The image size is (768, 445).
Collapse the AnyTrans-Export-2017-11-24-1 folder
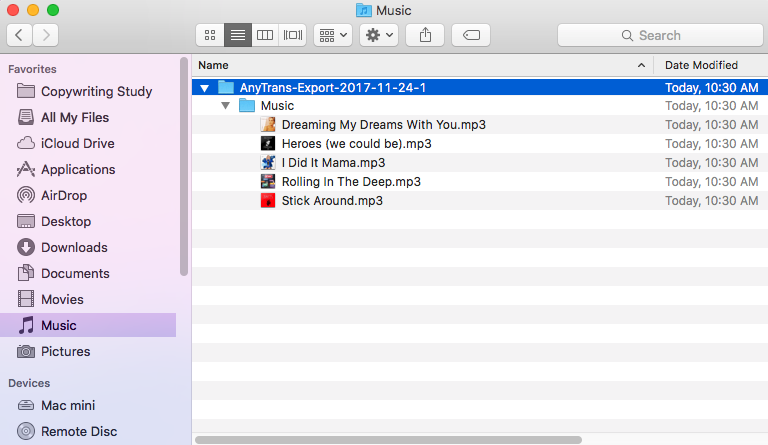(205, 88)
